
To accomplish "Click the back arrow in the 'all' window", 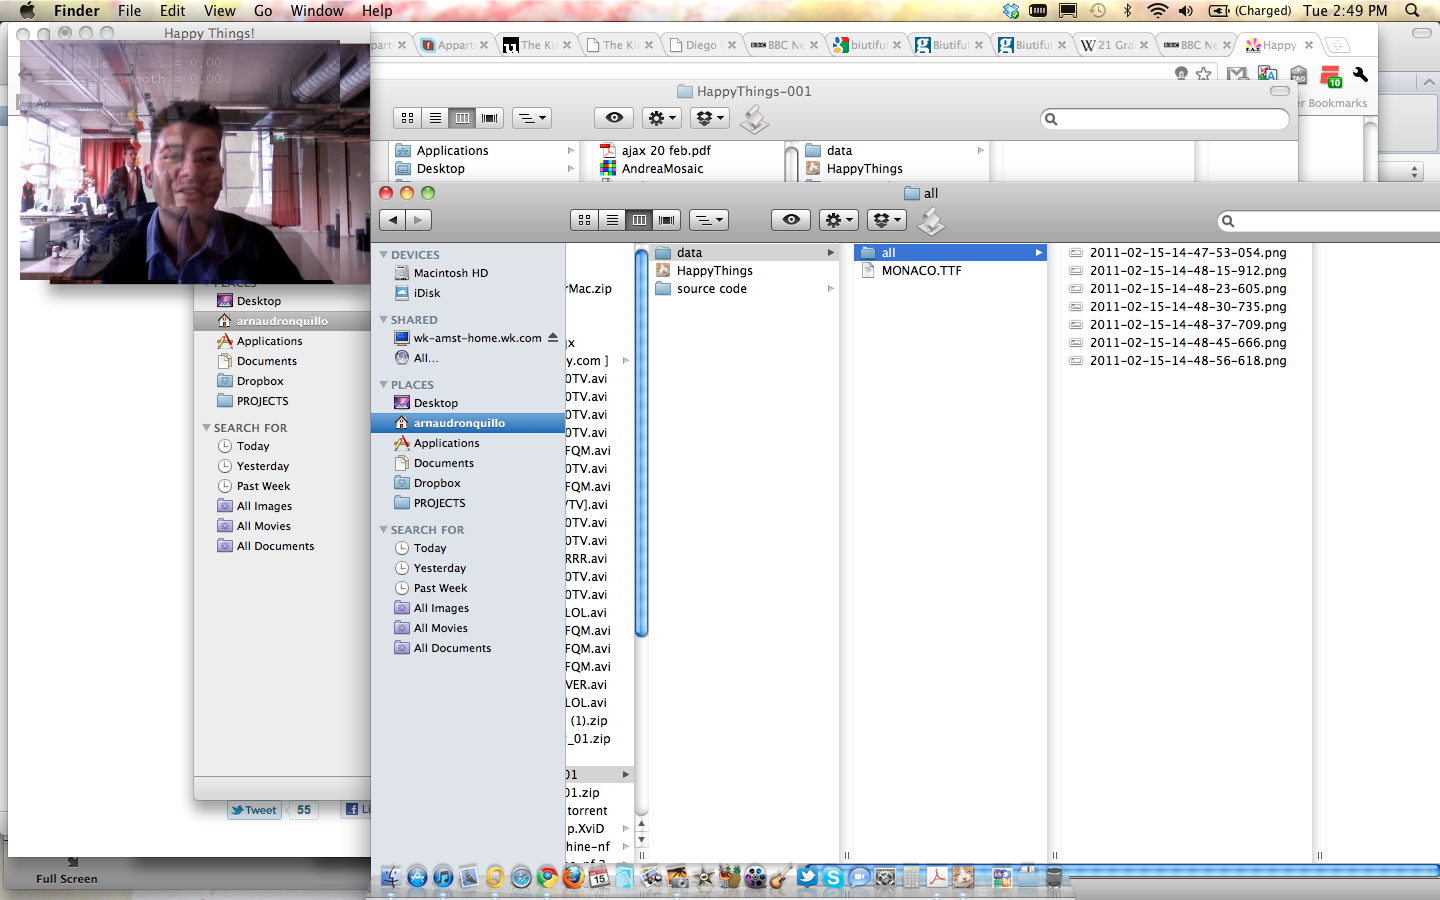I will [393, 220].
